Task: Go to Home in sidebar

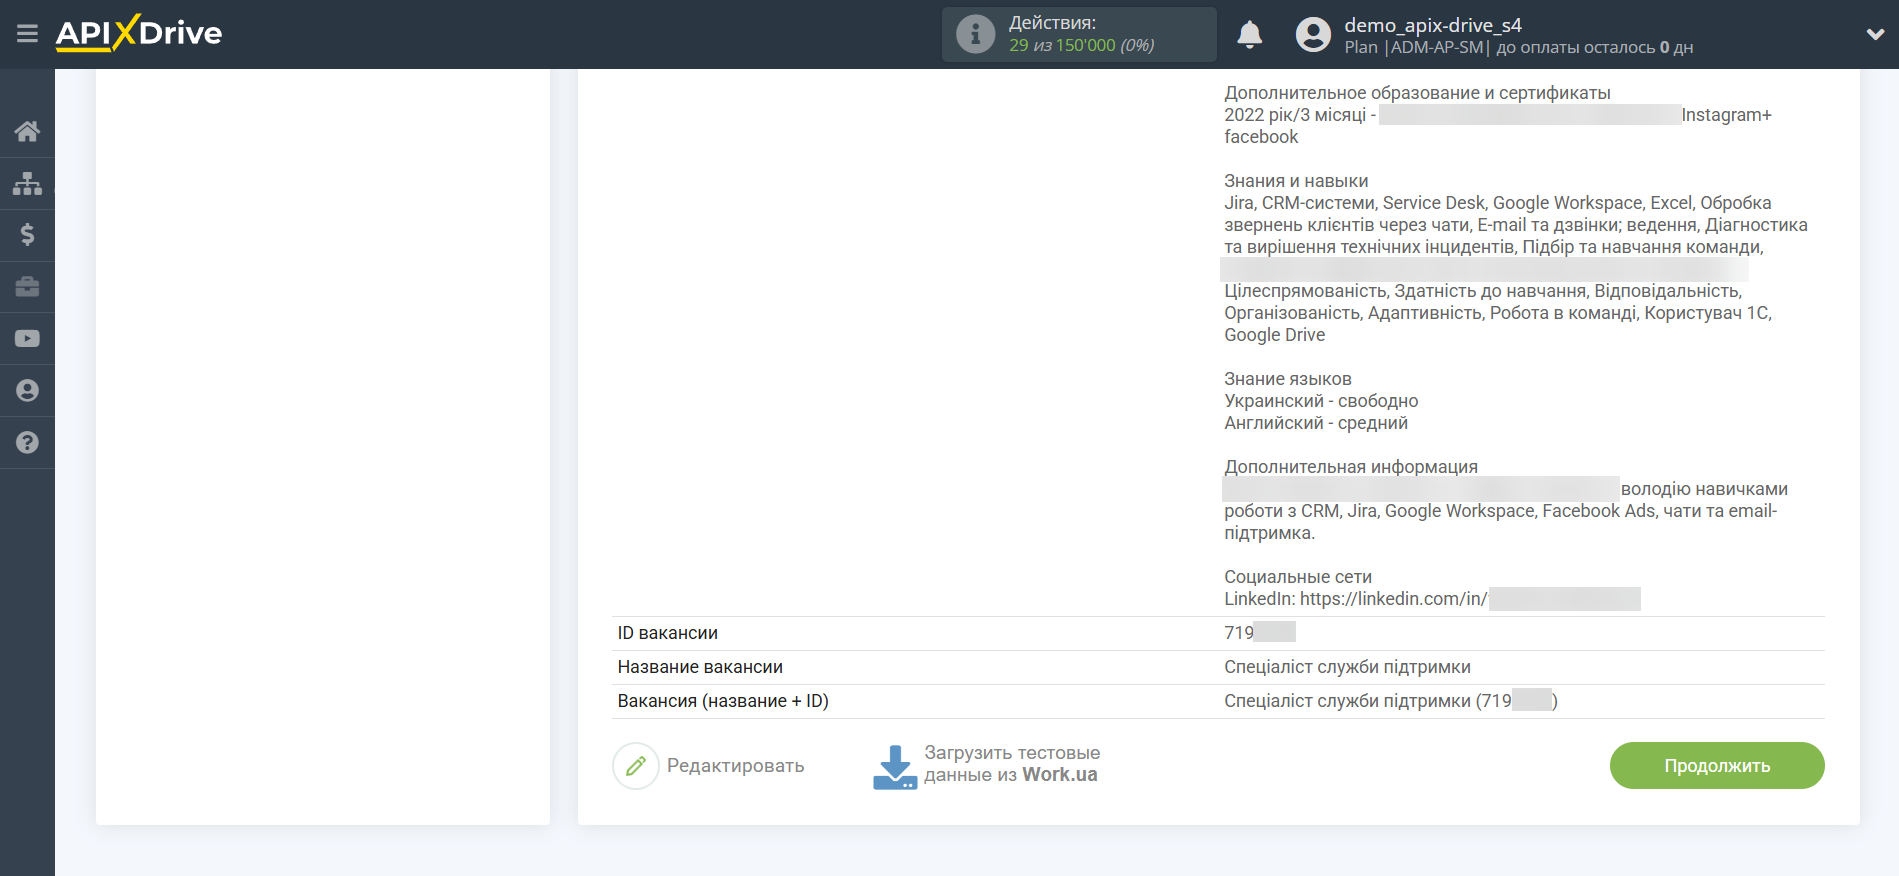Action: pyautogui.click(x=27, y=131)
